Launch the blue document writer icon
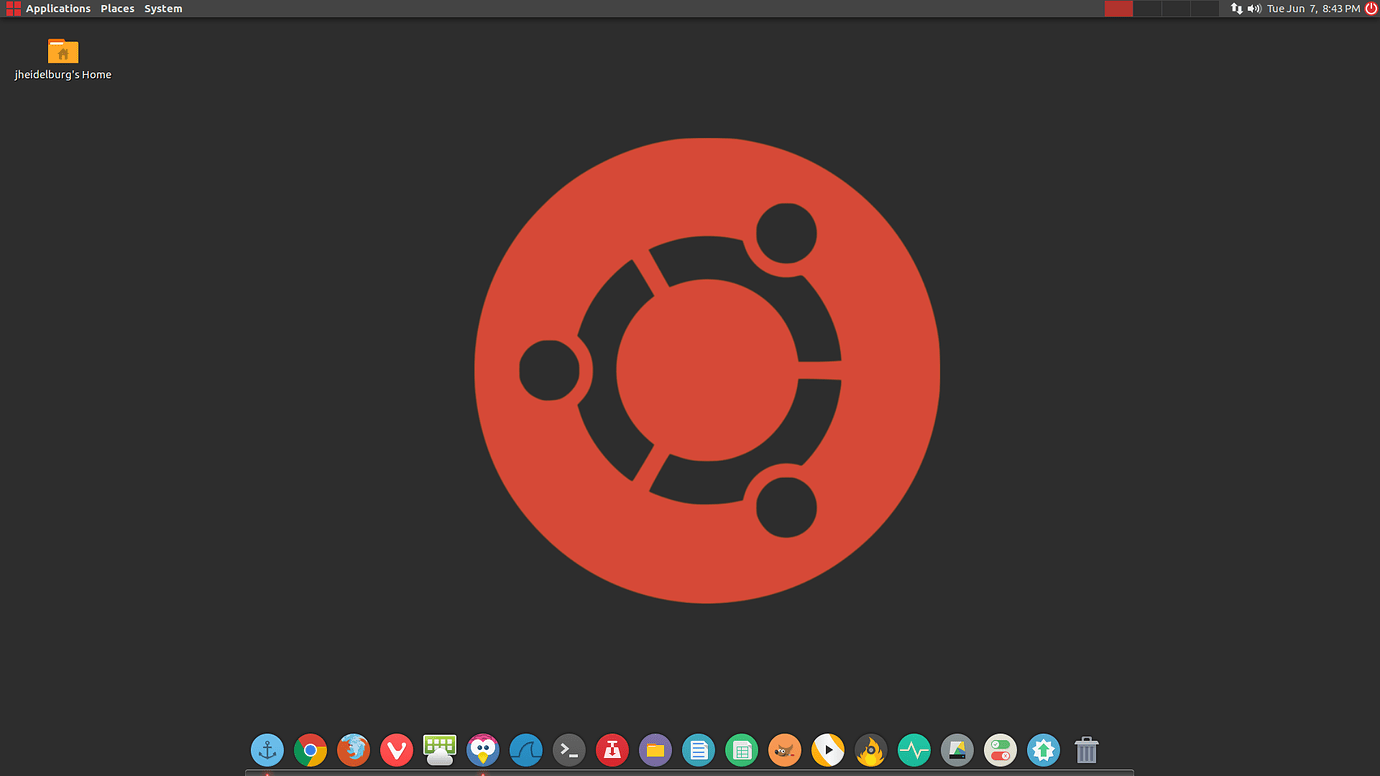This screenshot has width=1380, height=776. pyautogui.click(x=698, y=749)
